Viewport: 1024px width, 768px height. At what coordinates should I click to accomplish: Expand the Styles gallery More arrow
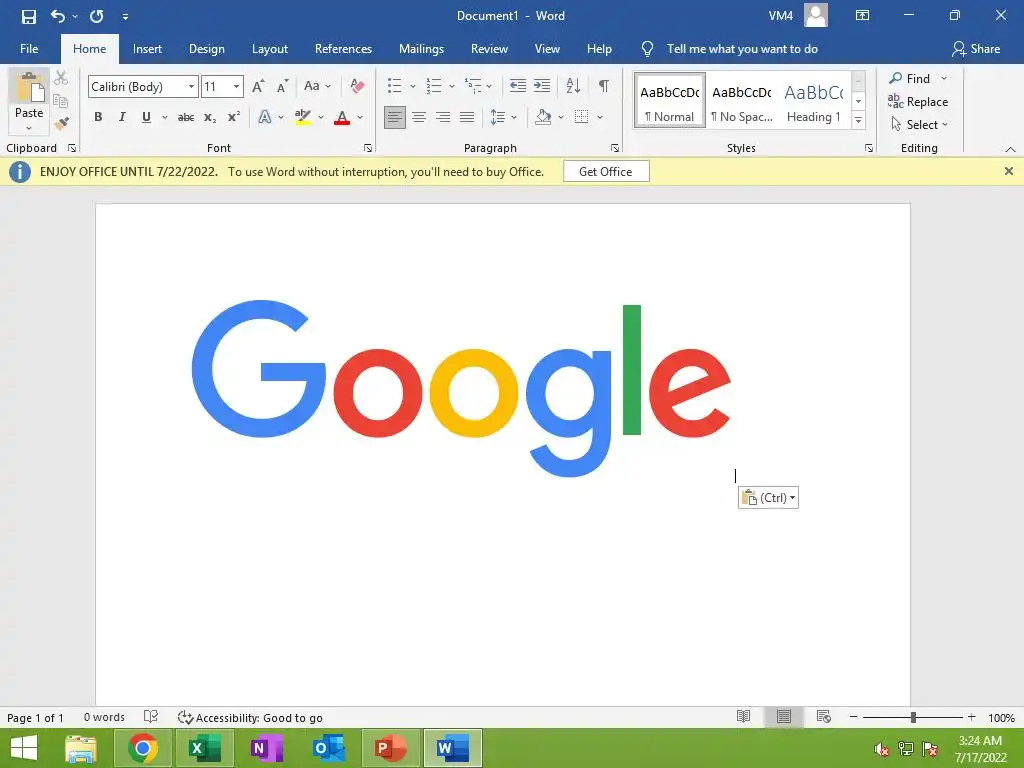pyautogui.click(x=859, y=121)
